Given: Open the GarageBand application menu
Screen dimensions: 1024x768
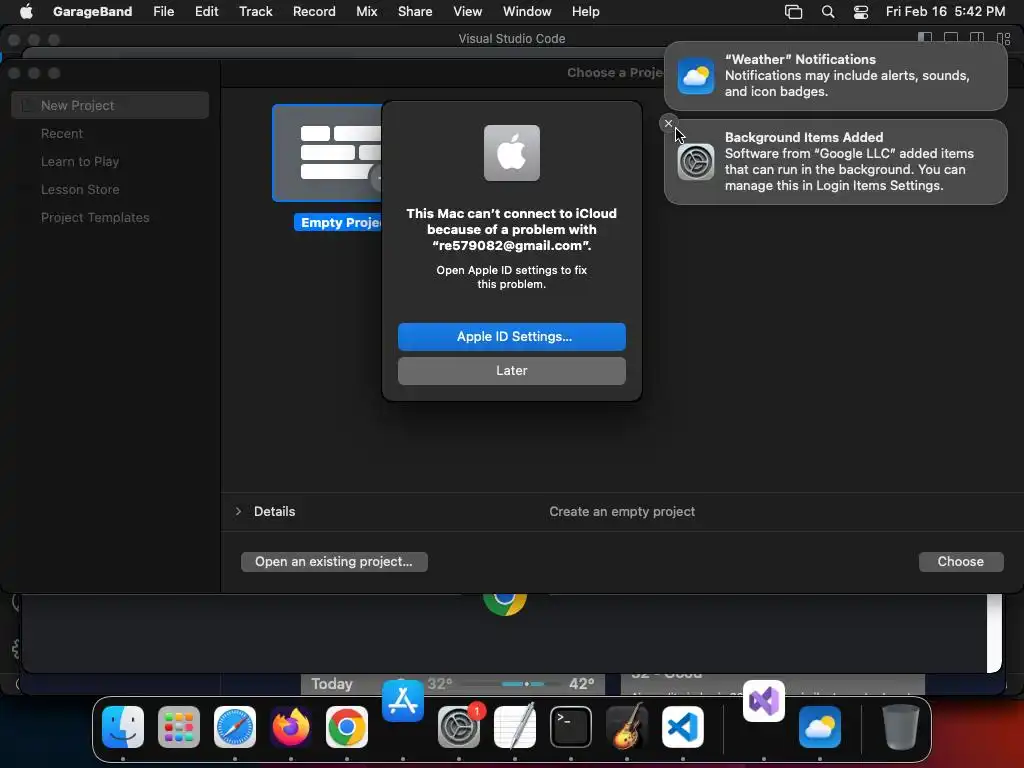Looking at the screenshot, I should pos(92,11).
